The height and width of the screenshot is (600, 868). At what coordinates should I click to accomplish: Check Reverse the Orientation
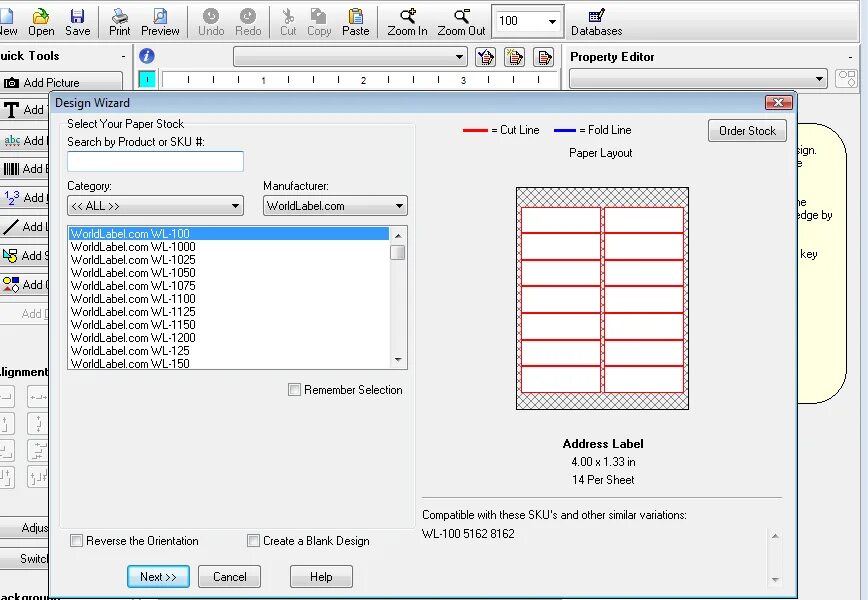76,541
